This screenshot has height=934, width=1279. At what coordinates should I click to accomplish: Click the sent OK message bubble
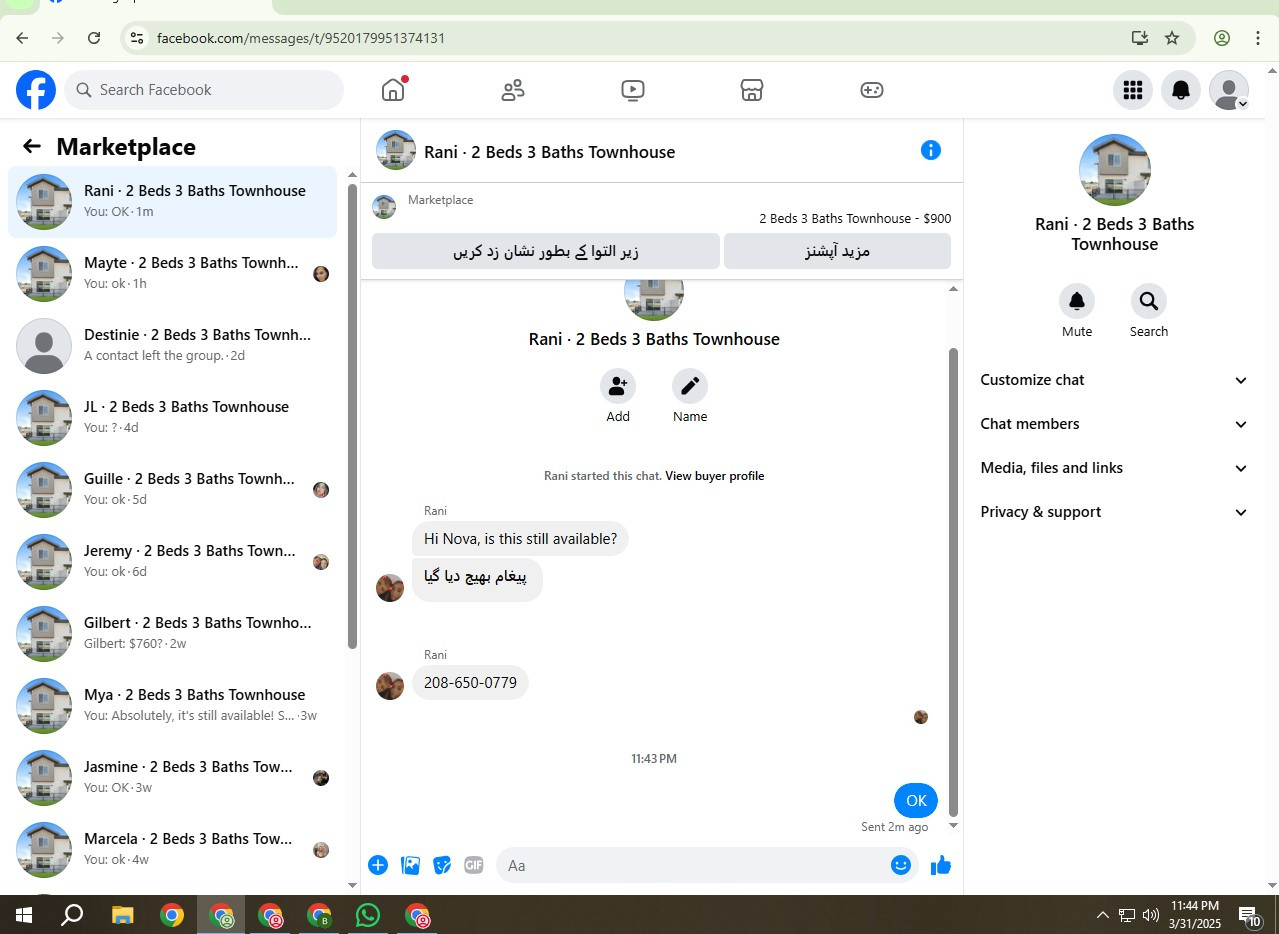pyautogui.click(x=916, y=800)
